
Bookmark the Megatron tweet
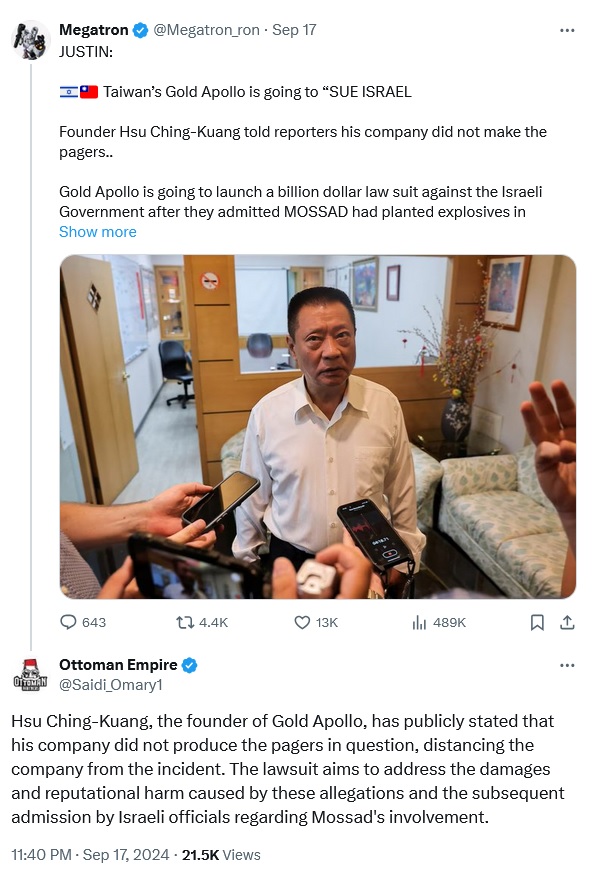(x=537, y=622)
